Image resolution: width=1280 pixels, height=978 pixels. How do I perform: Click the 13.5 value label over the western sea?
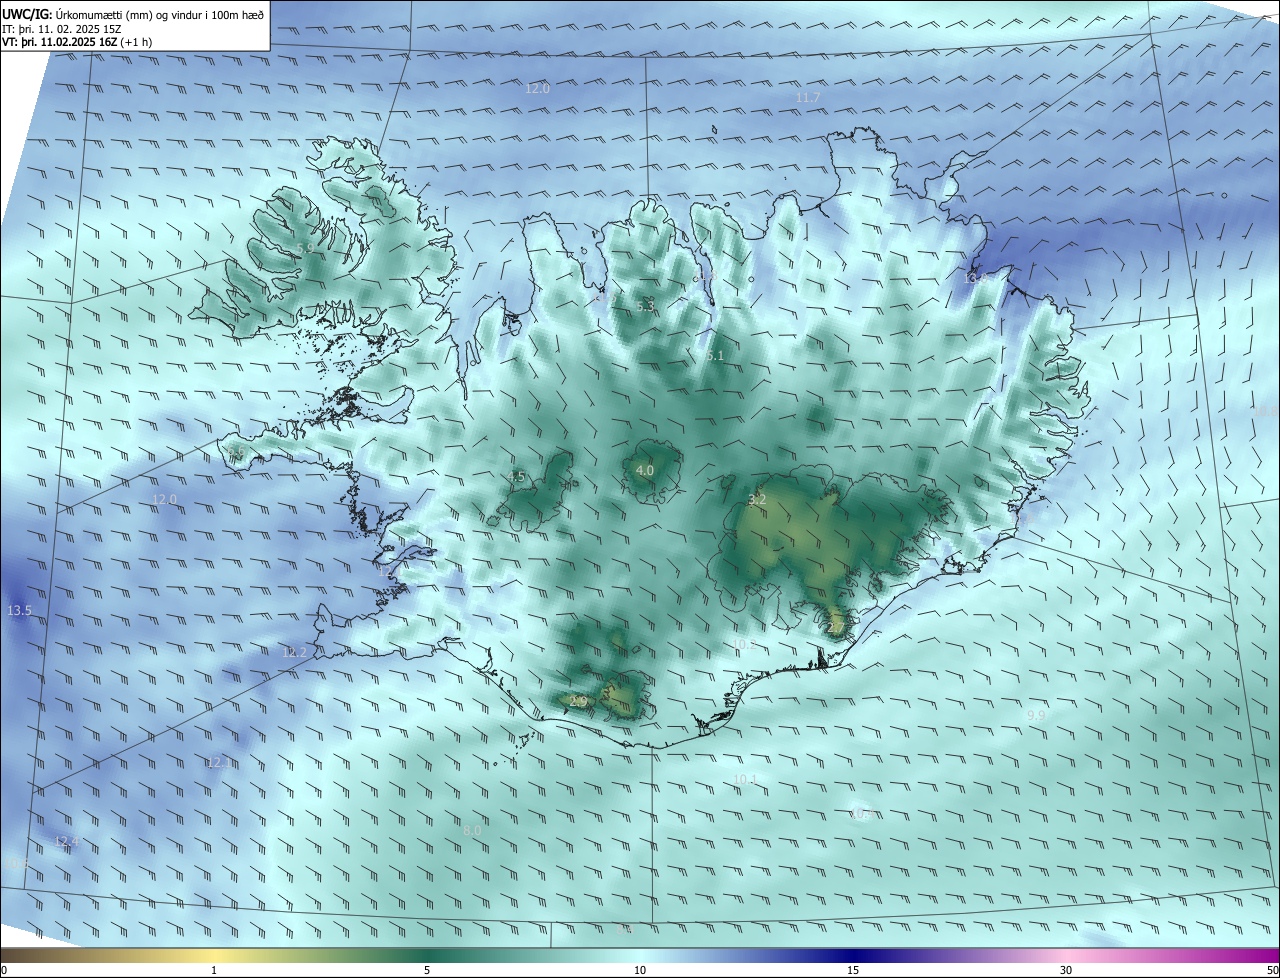click(x=20, y=611)
